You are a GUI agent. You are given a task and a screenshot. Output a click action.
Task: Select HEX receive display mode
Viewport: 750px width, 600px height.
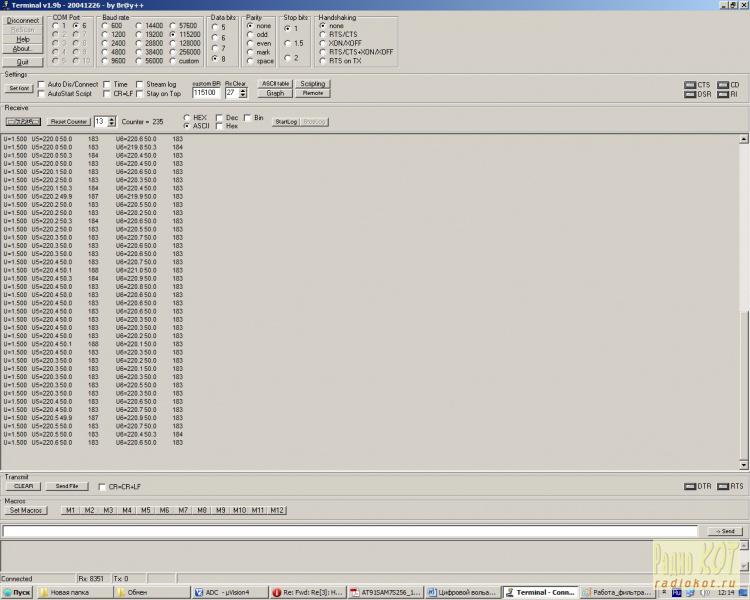click(187, 117)
